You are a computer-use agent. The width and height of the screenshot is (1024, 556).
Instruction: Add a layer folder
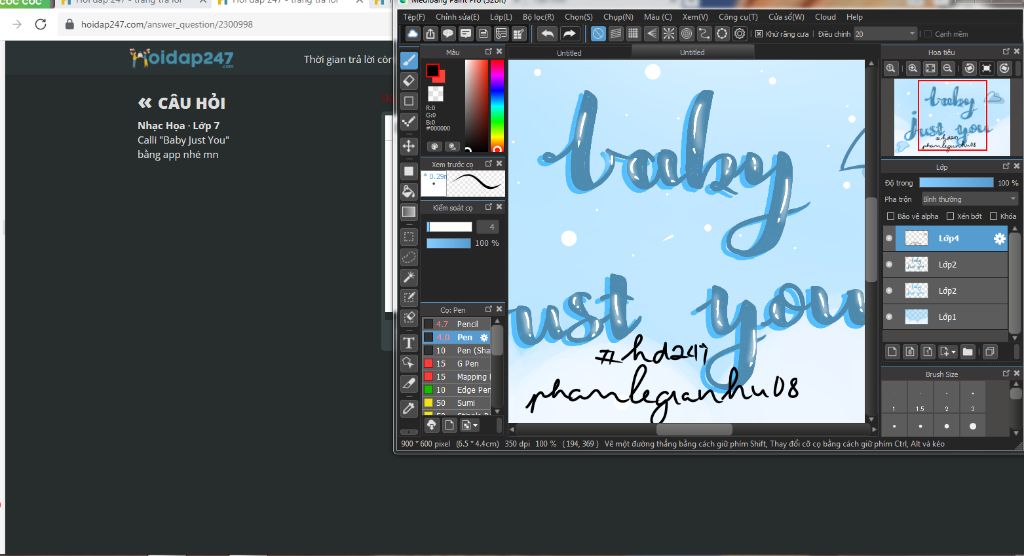tap(968, 352)
